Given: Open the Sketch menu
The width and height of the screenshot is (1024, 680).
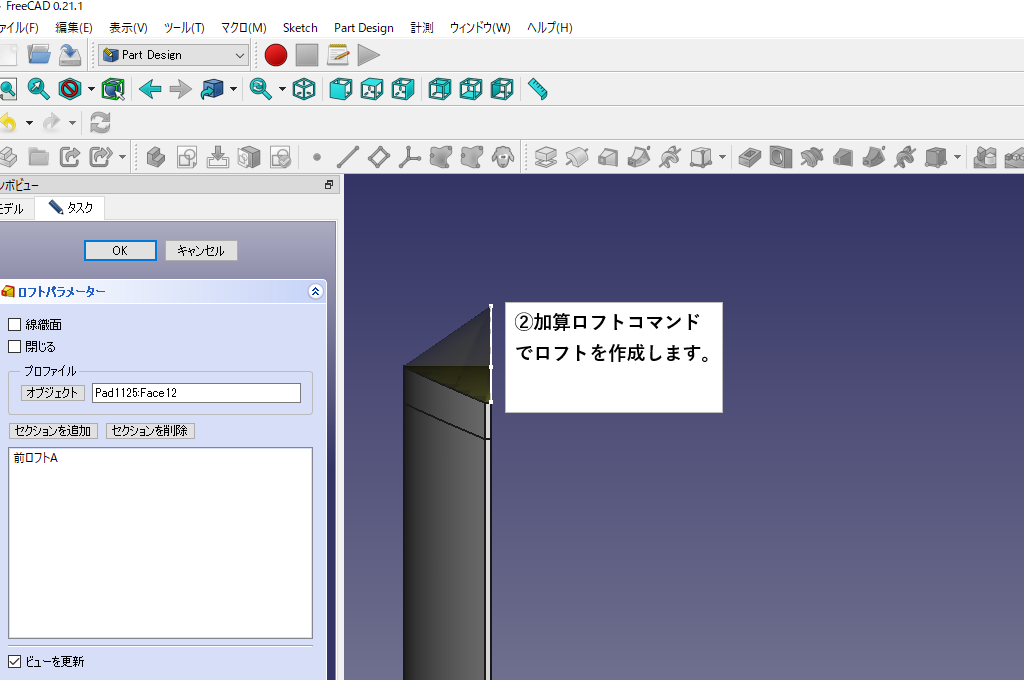Looking at the screenshot, I should tap(300, 28).
